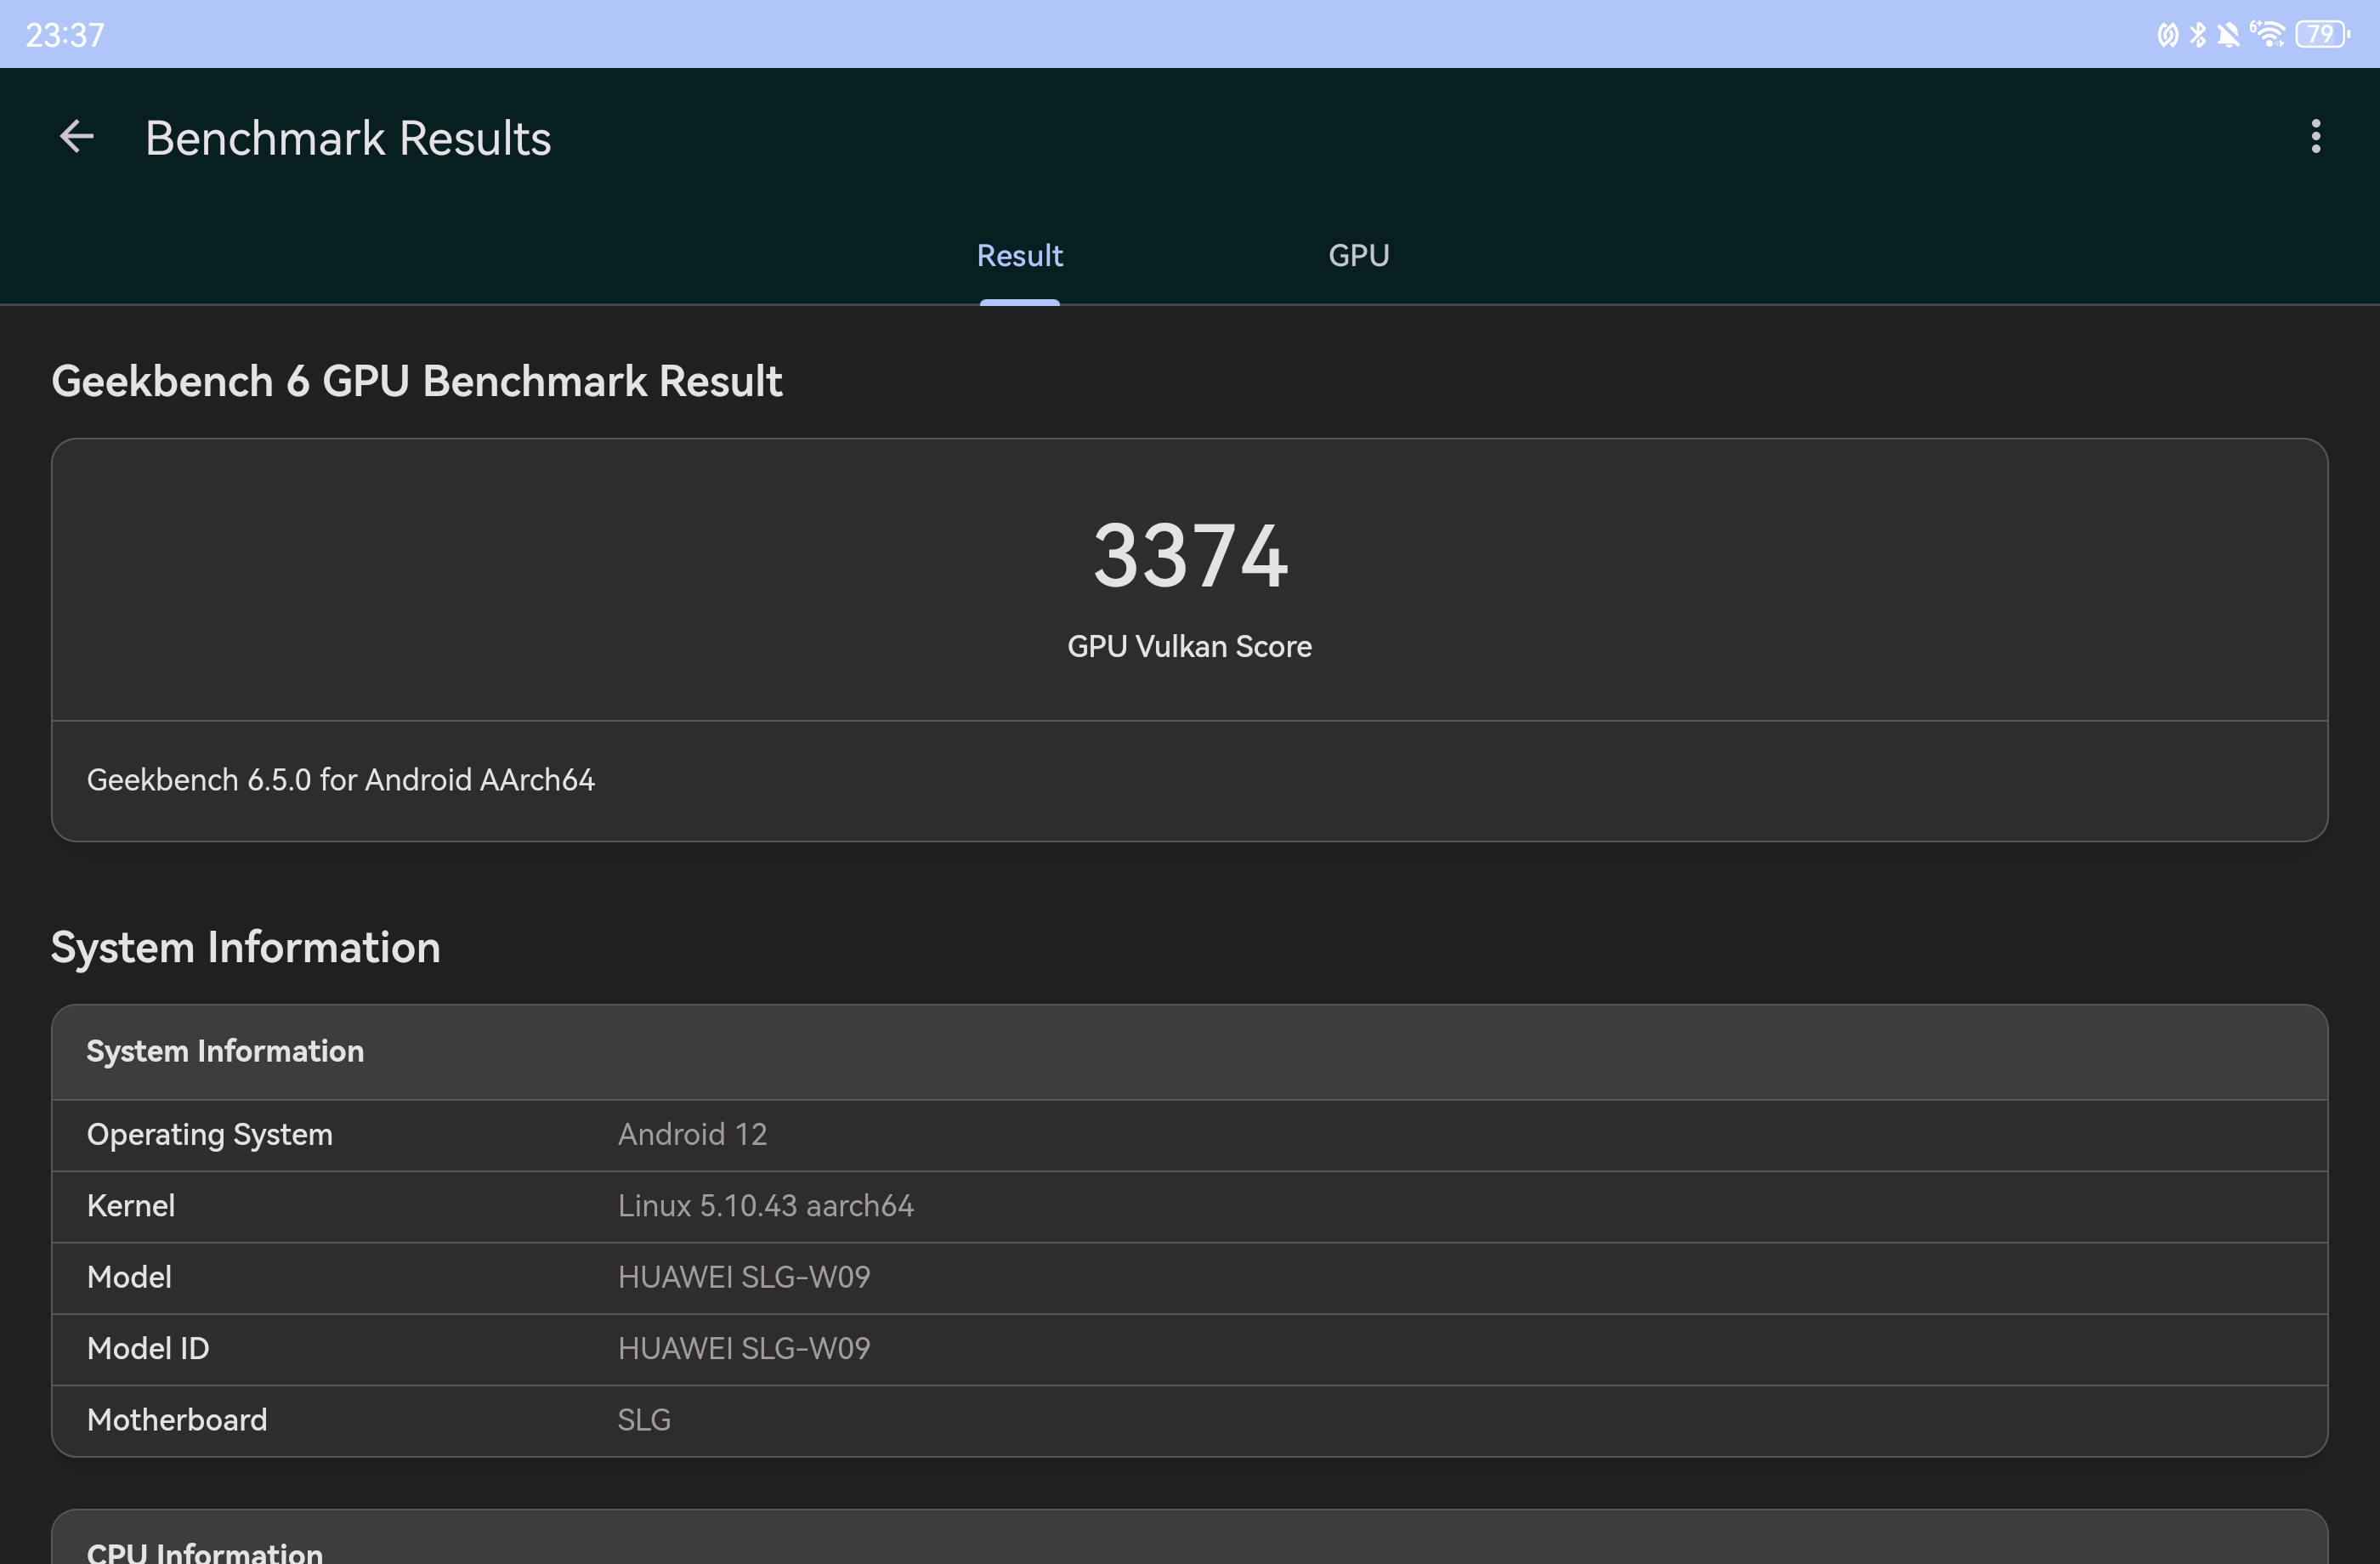Open the three-dot overflow menu

tap(2315, 137)
